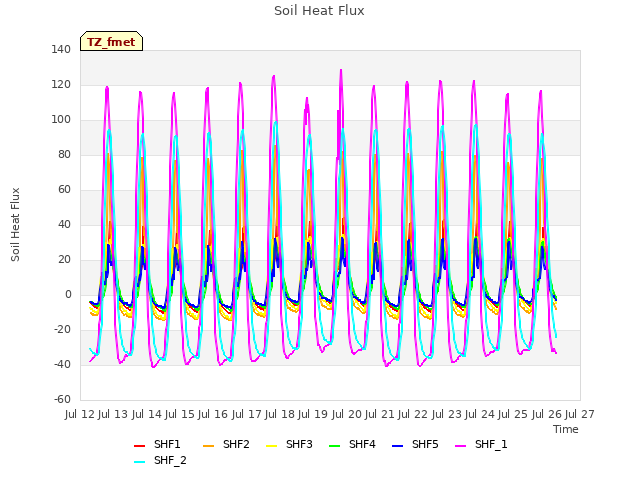Image resolution: width=640 pixels, height=480 pixels.
Task: Click the SHF5 legend label
Action: (x=425, y=444)
